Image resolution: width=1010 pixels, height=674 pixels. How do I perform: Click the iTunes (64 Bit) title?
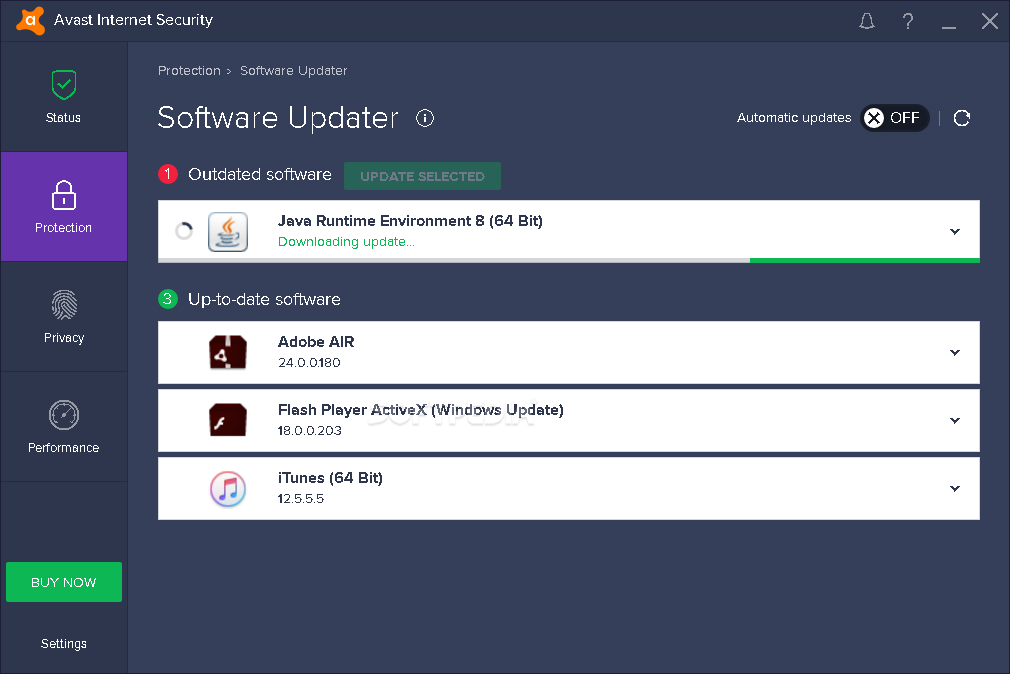[330, 478]
